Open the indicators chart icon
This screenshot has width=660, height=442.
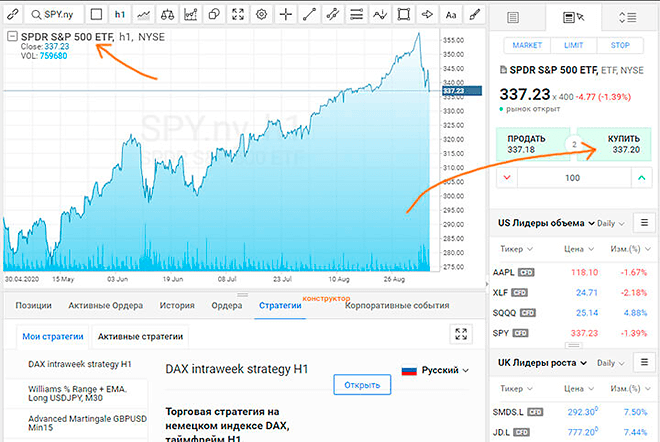pos(191,15)
